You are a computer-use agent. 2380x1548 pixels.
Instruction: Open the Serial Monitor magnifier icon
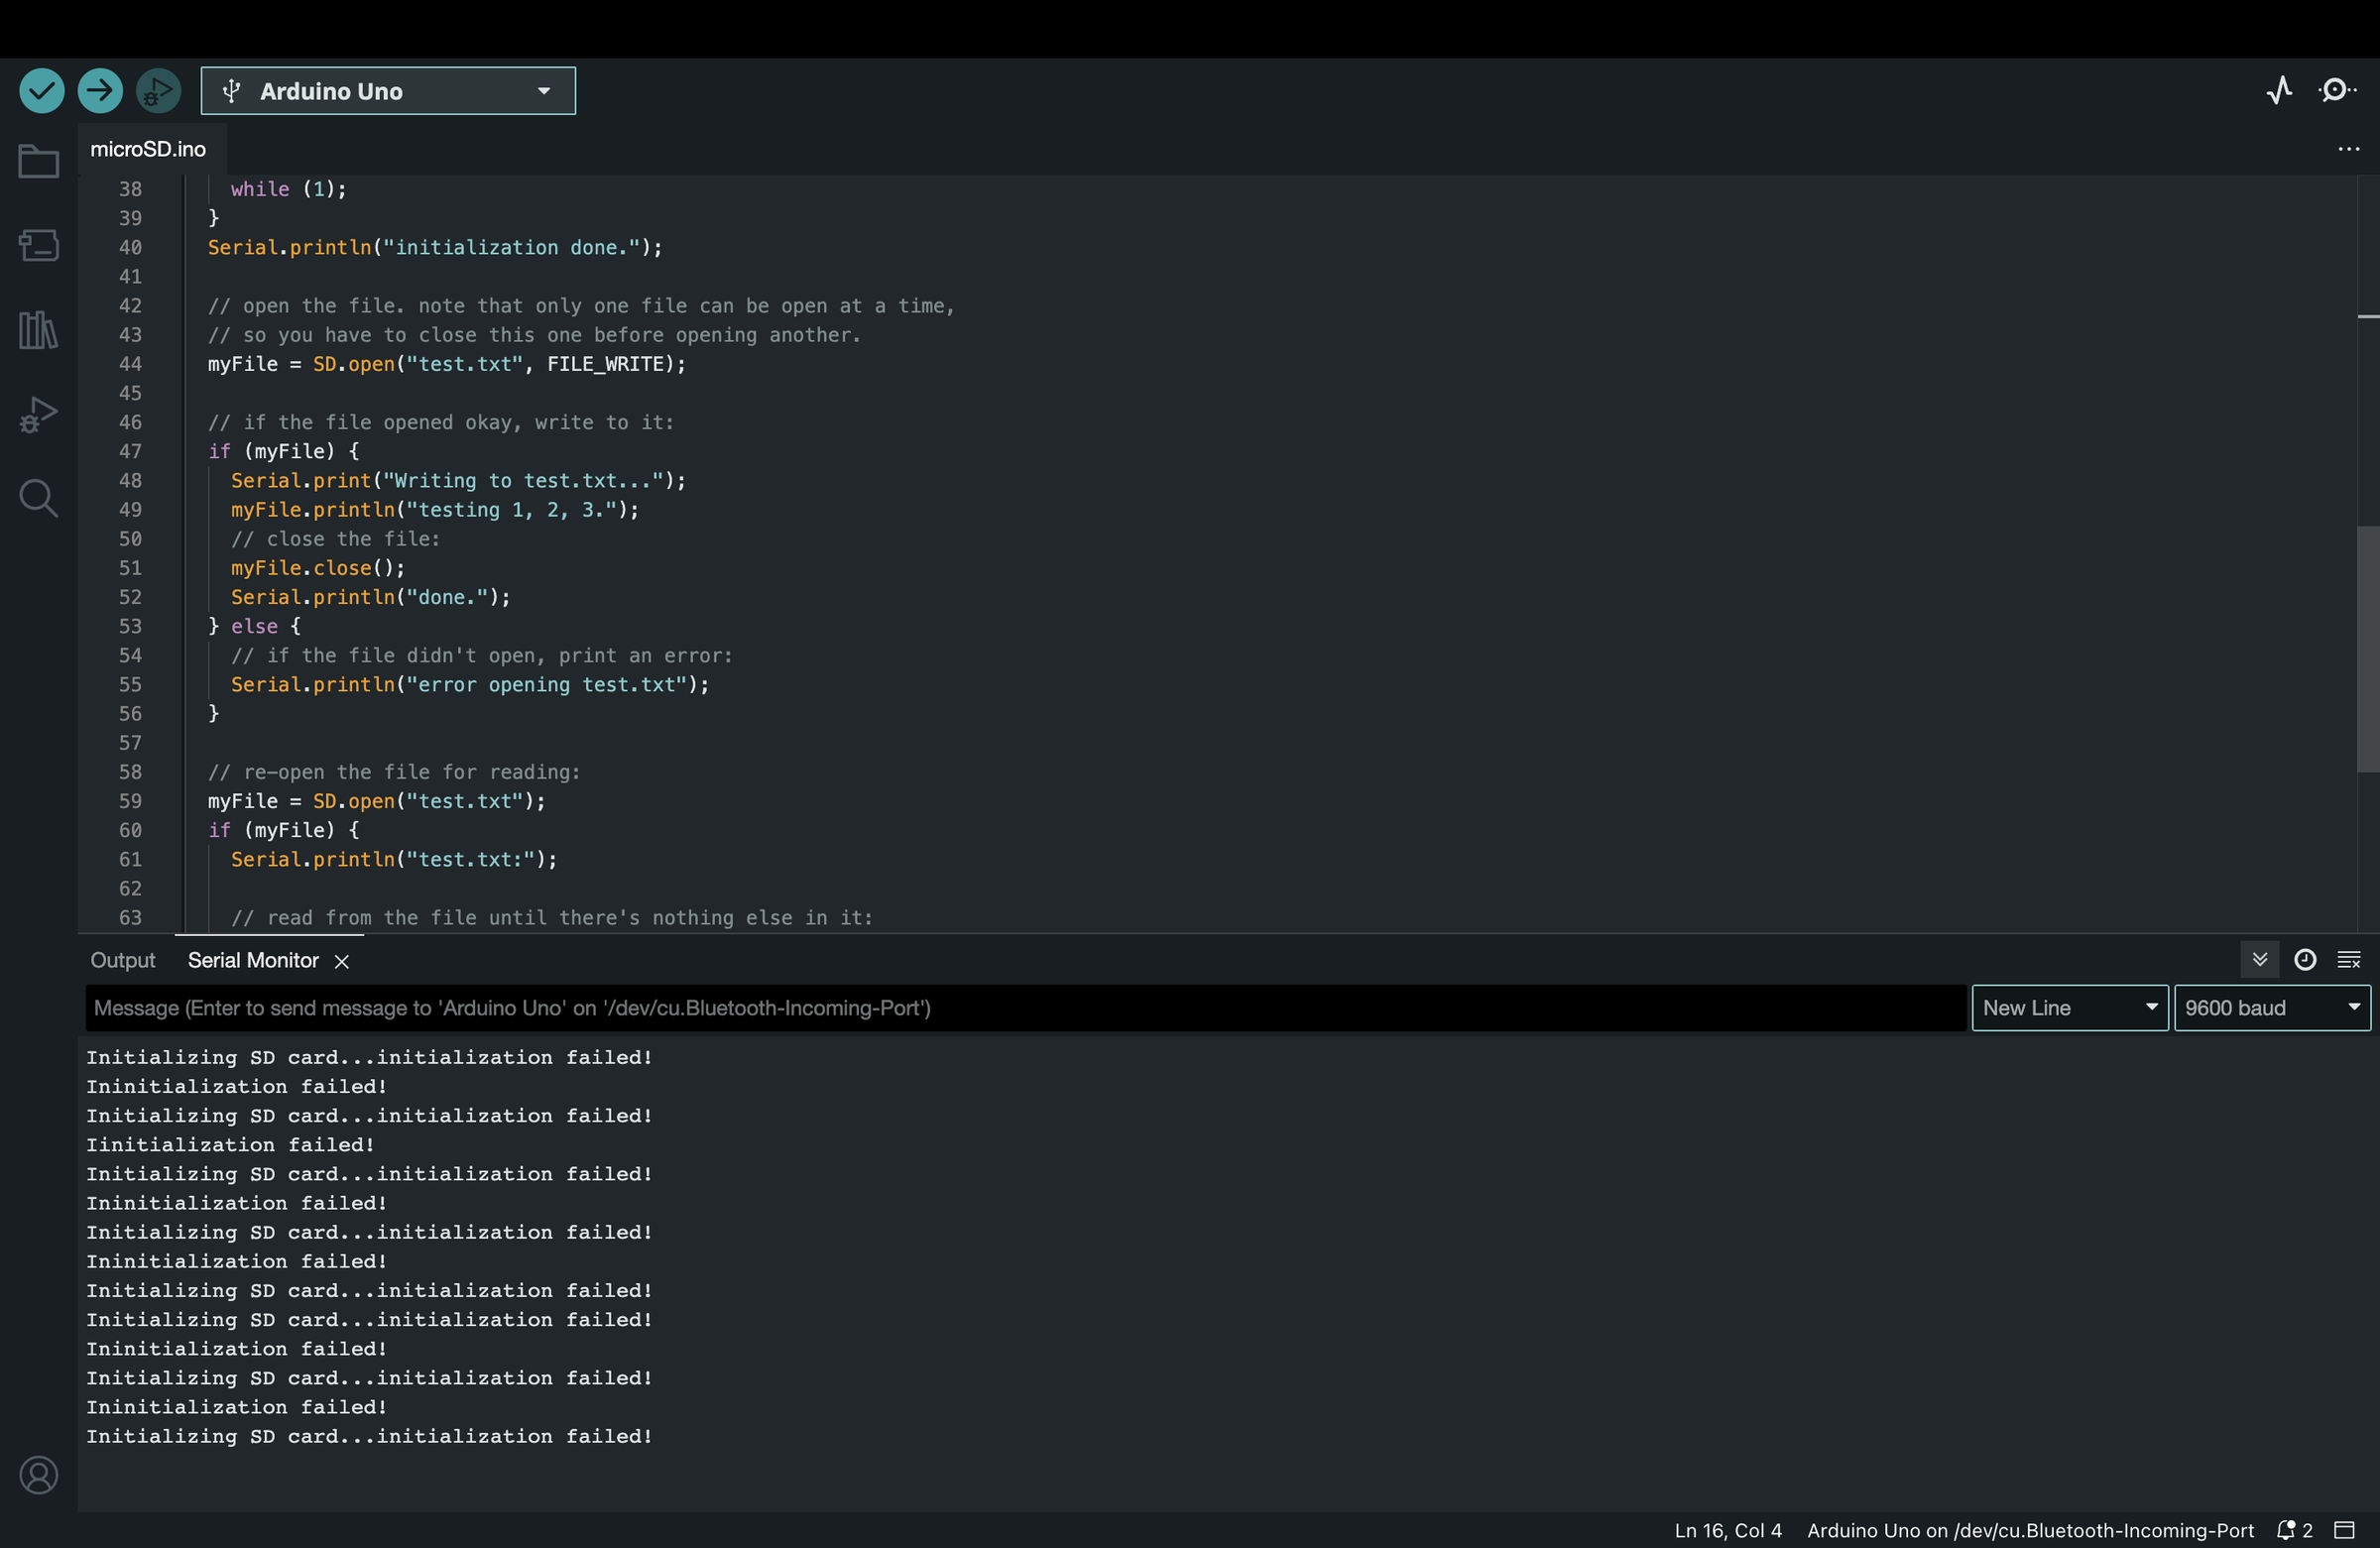(2336, 91)
